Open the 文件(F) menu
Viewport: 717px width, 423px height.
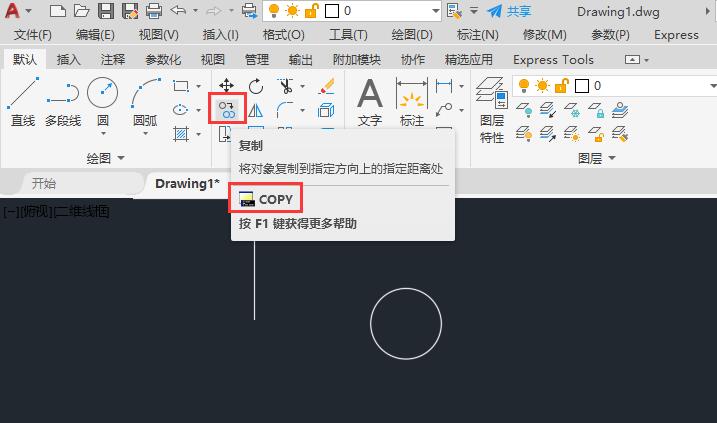click(x=32, y=35)
